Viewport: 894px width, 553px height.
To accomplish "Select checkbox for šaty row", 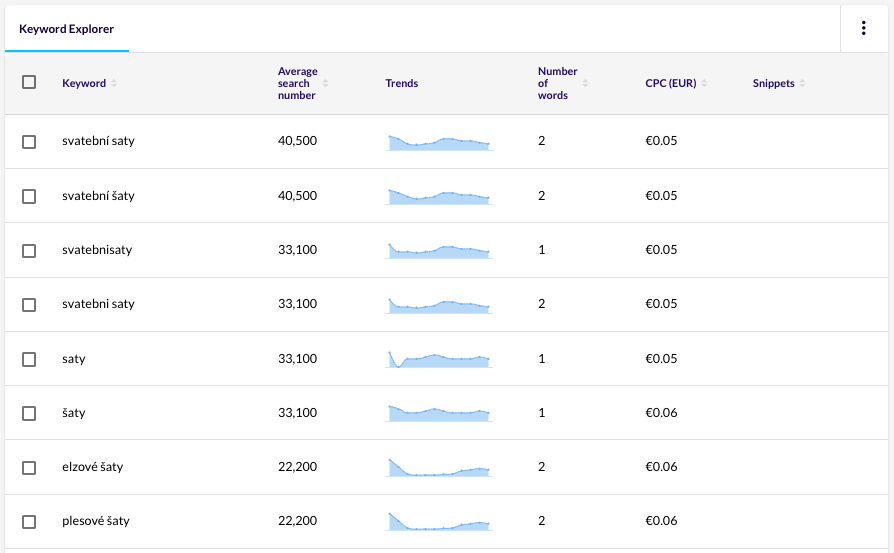I will point(29,413).
